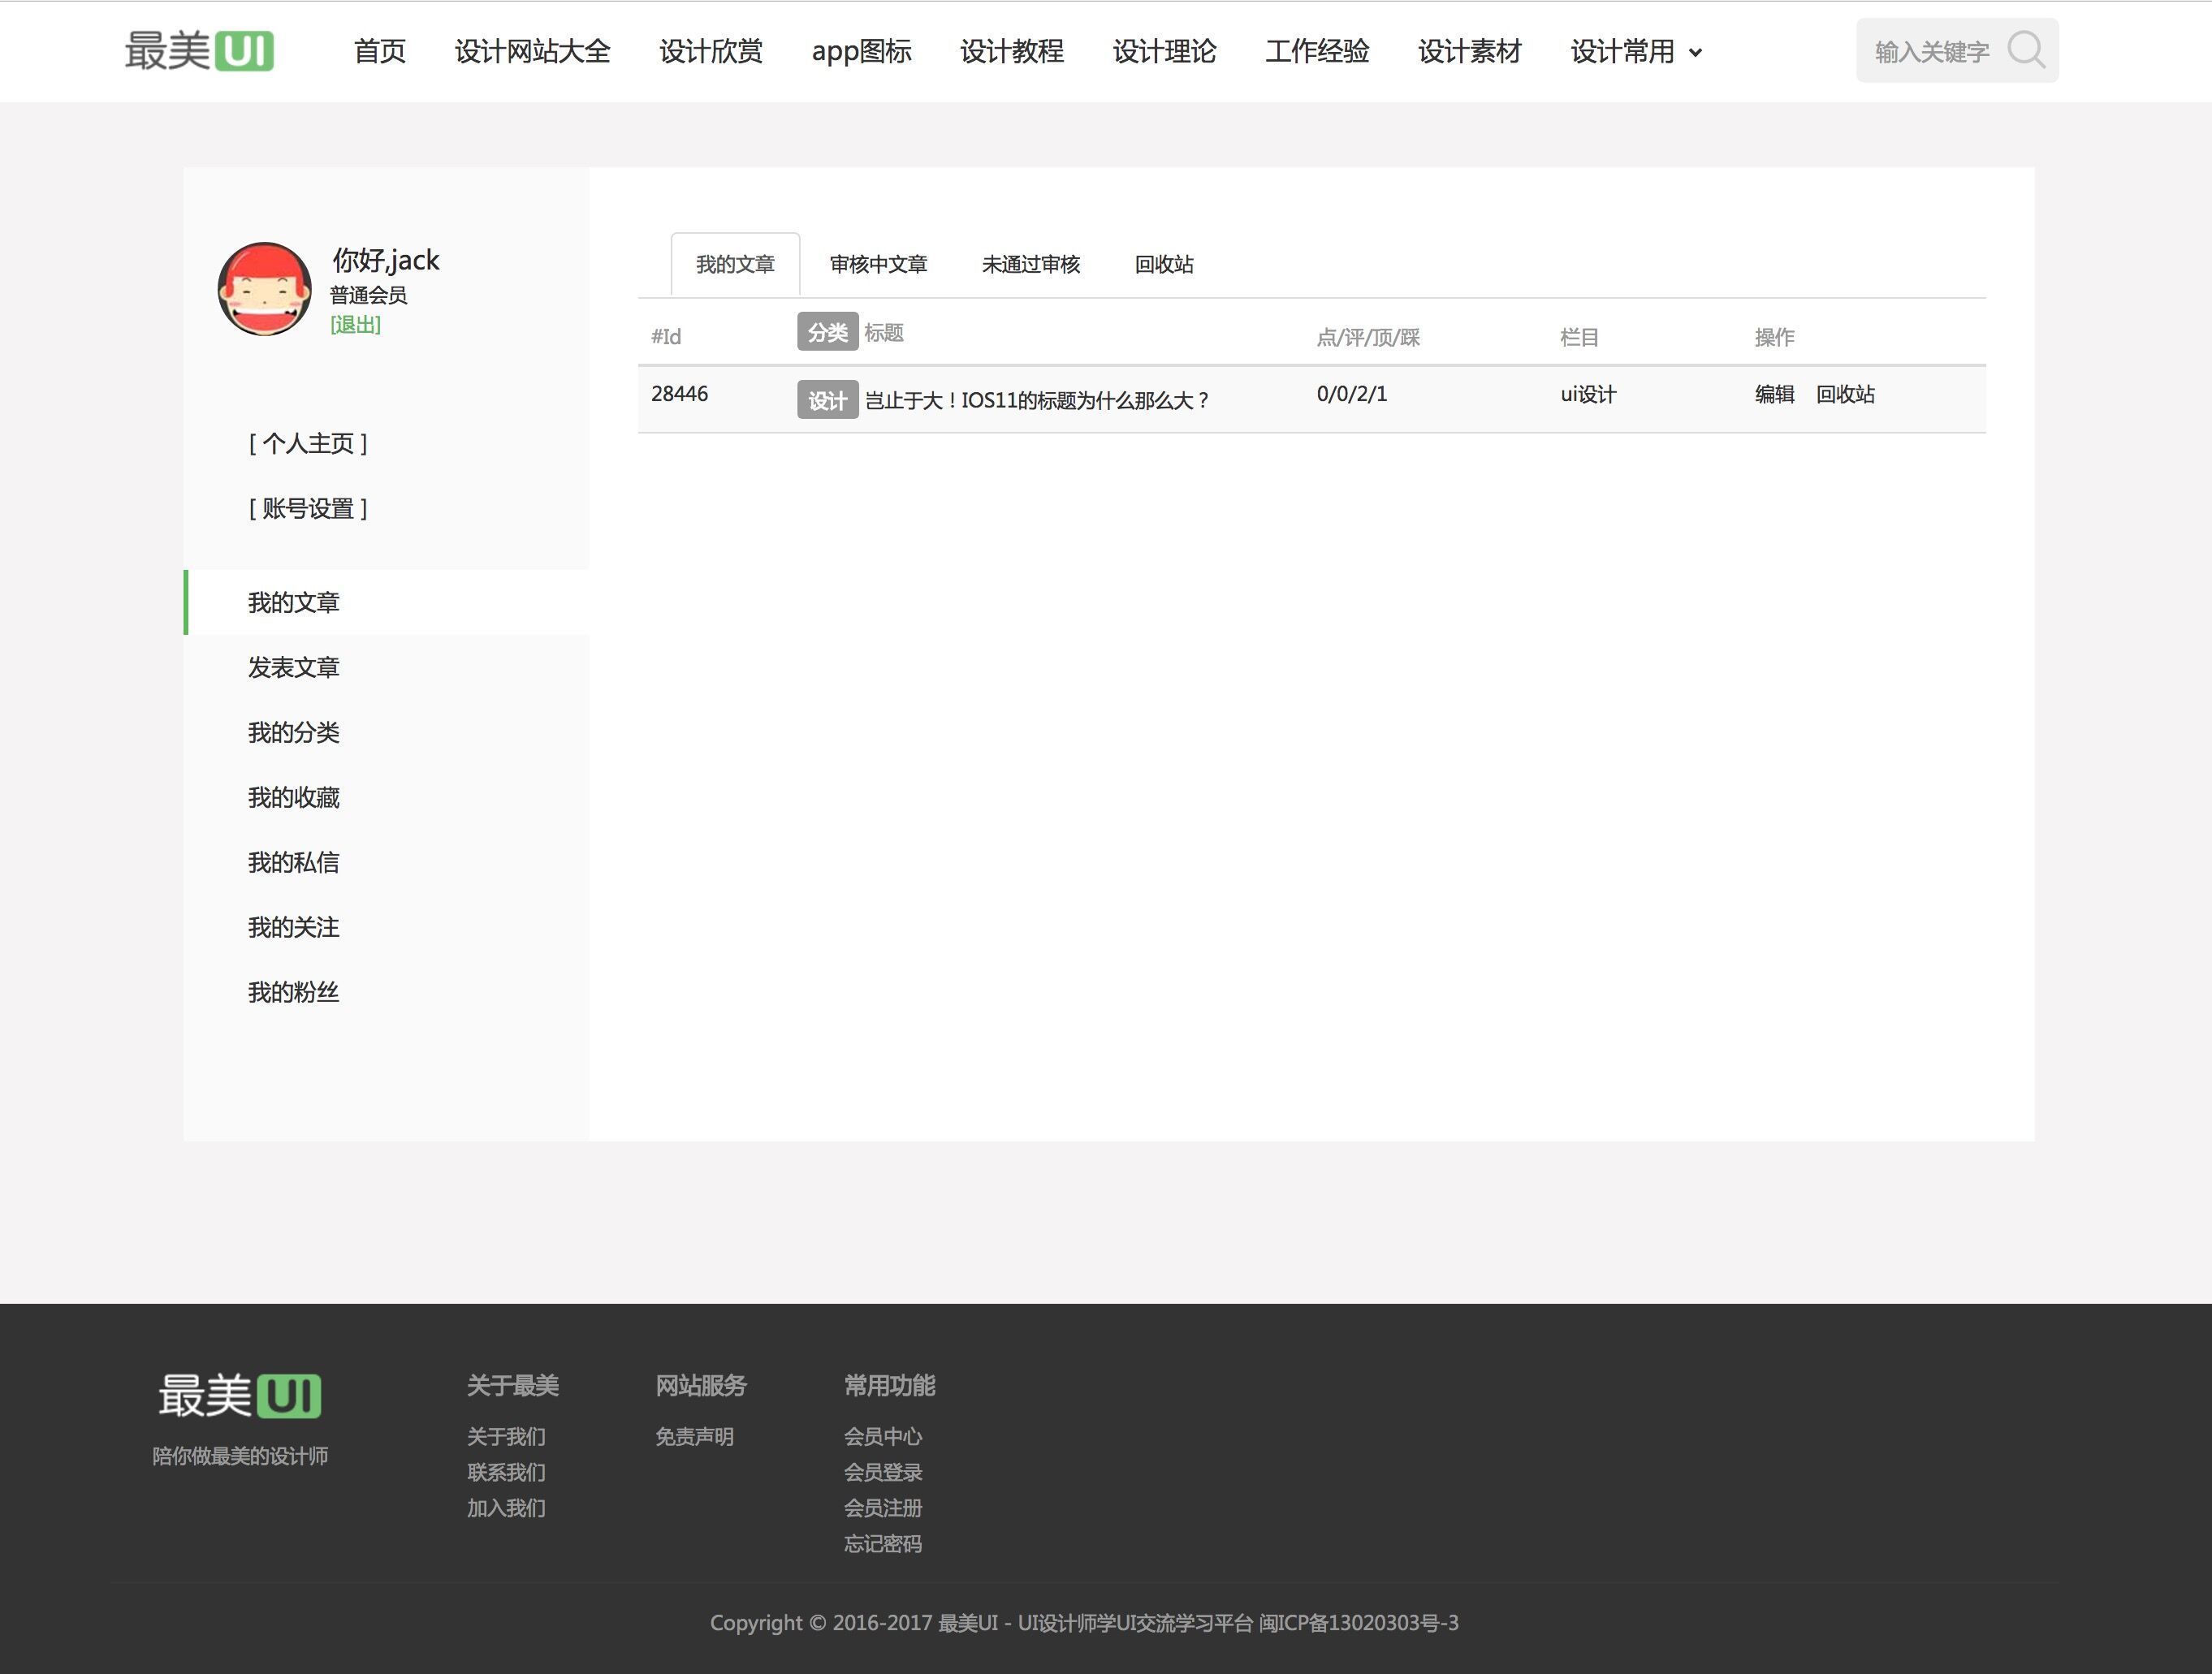Click the ui设计 column cell
The width and height of the screenshot is (2212, 1674).
(x=1588, y=394)
